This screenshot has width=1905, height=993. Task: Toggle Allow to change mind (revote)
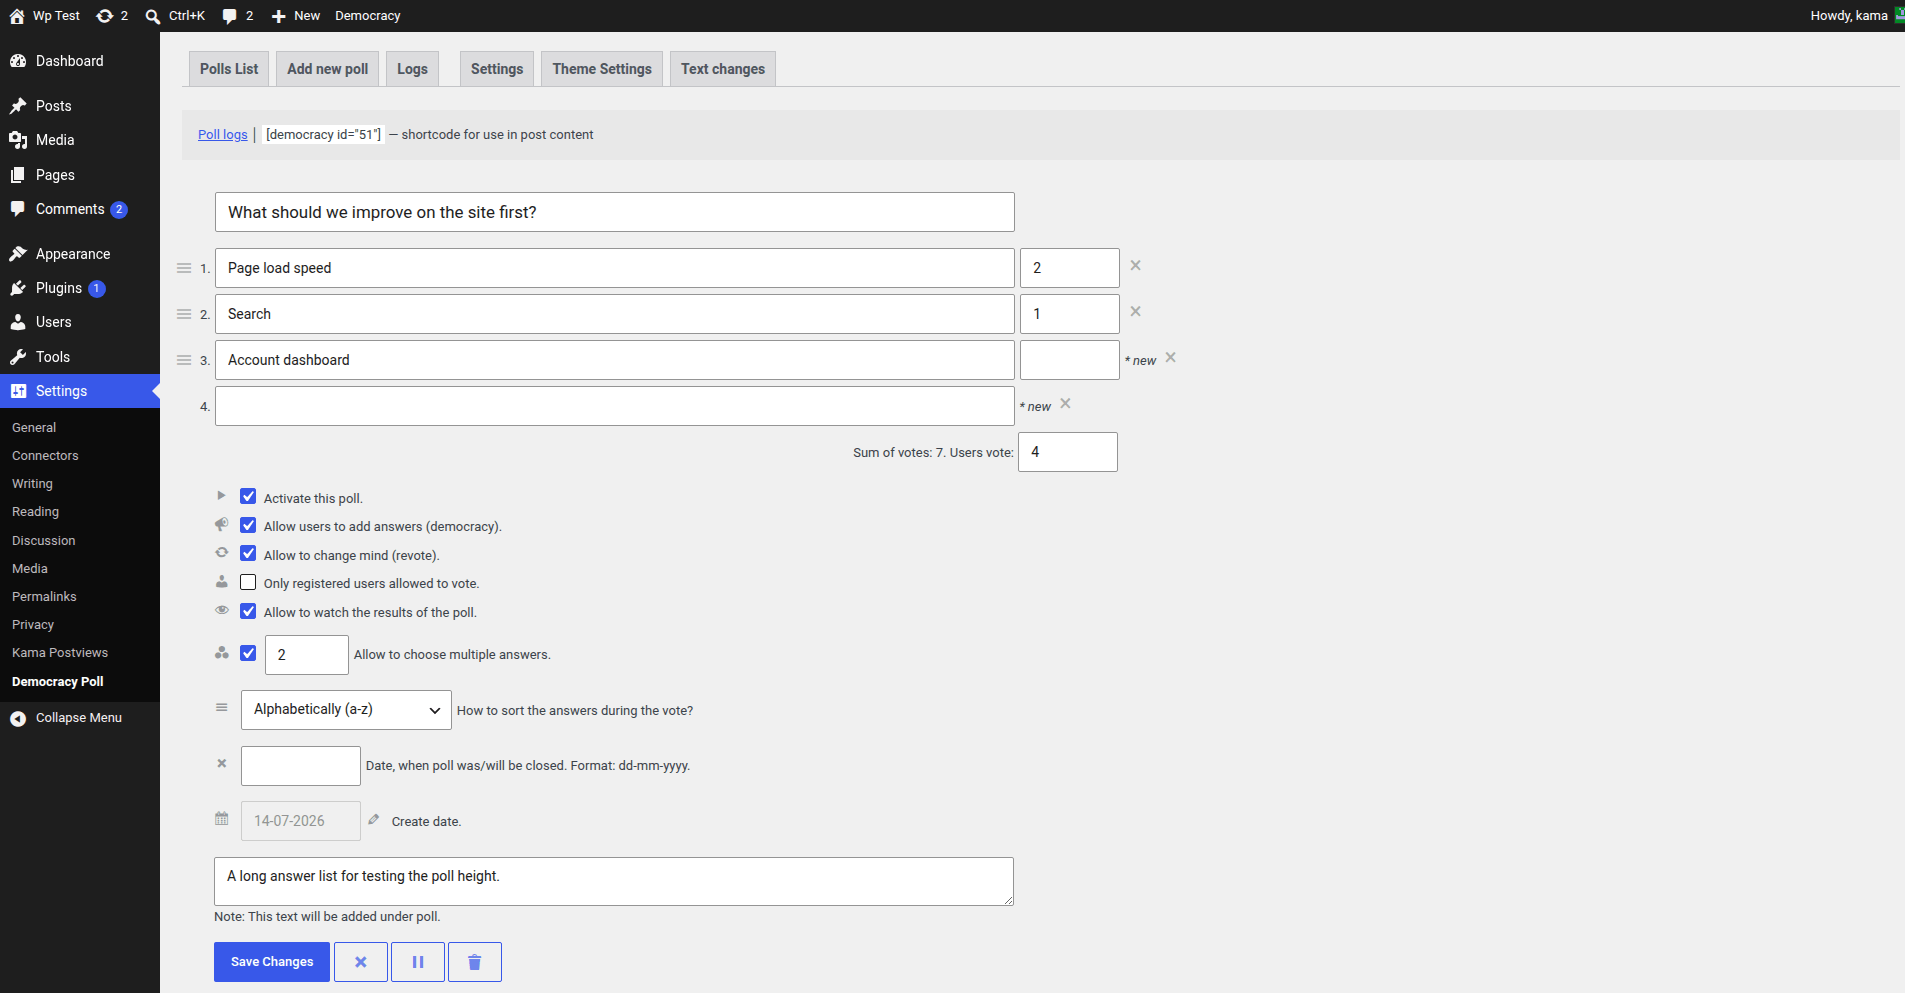coord(248,554)
